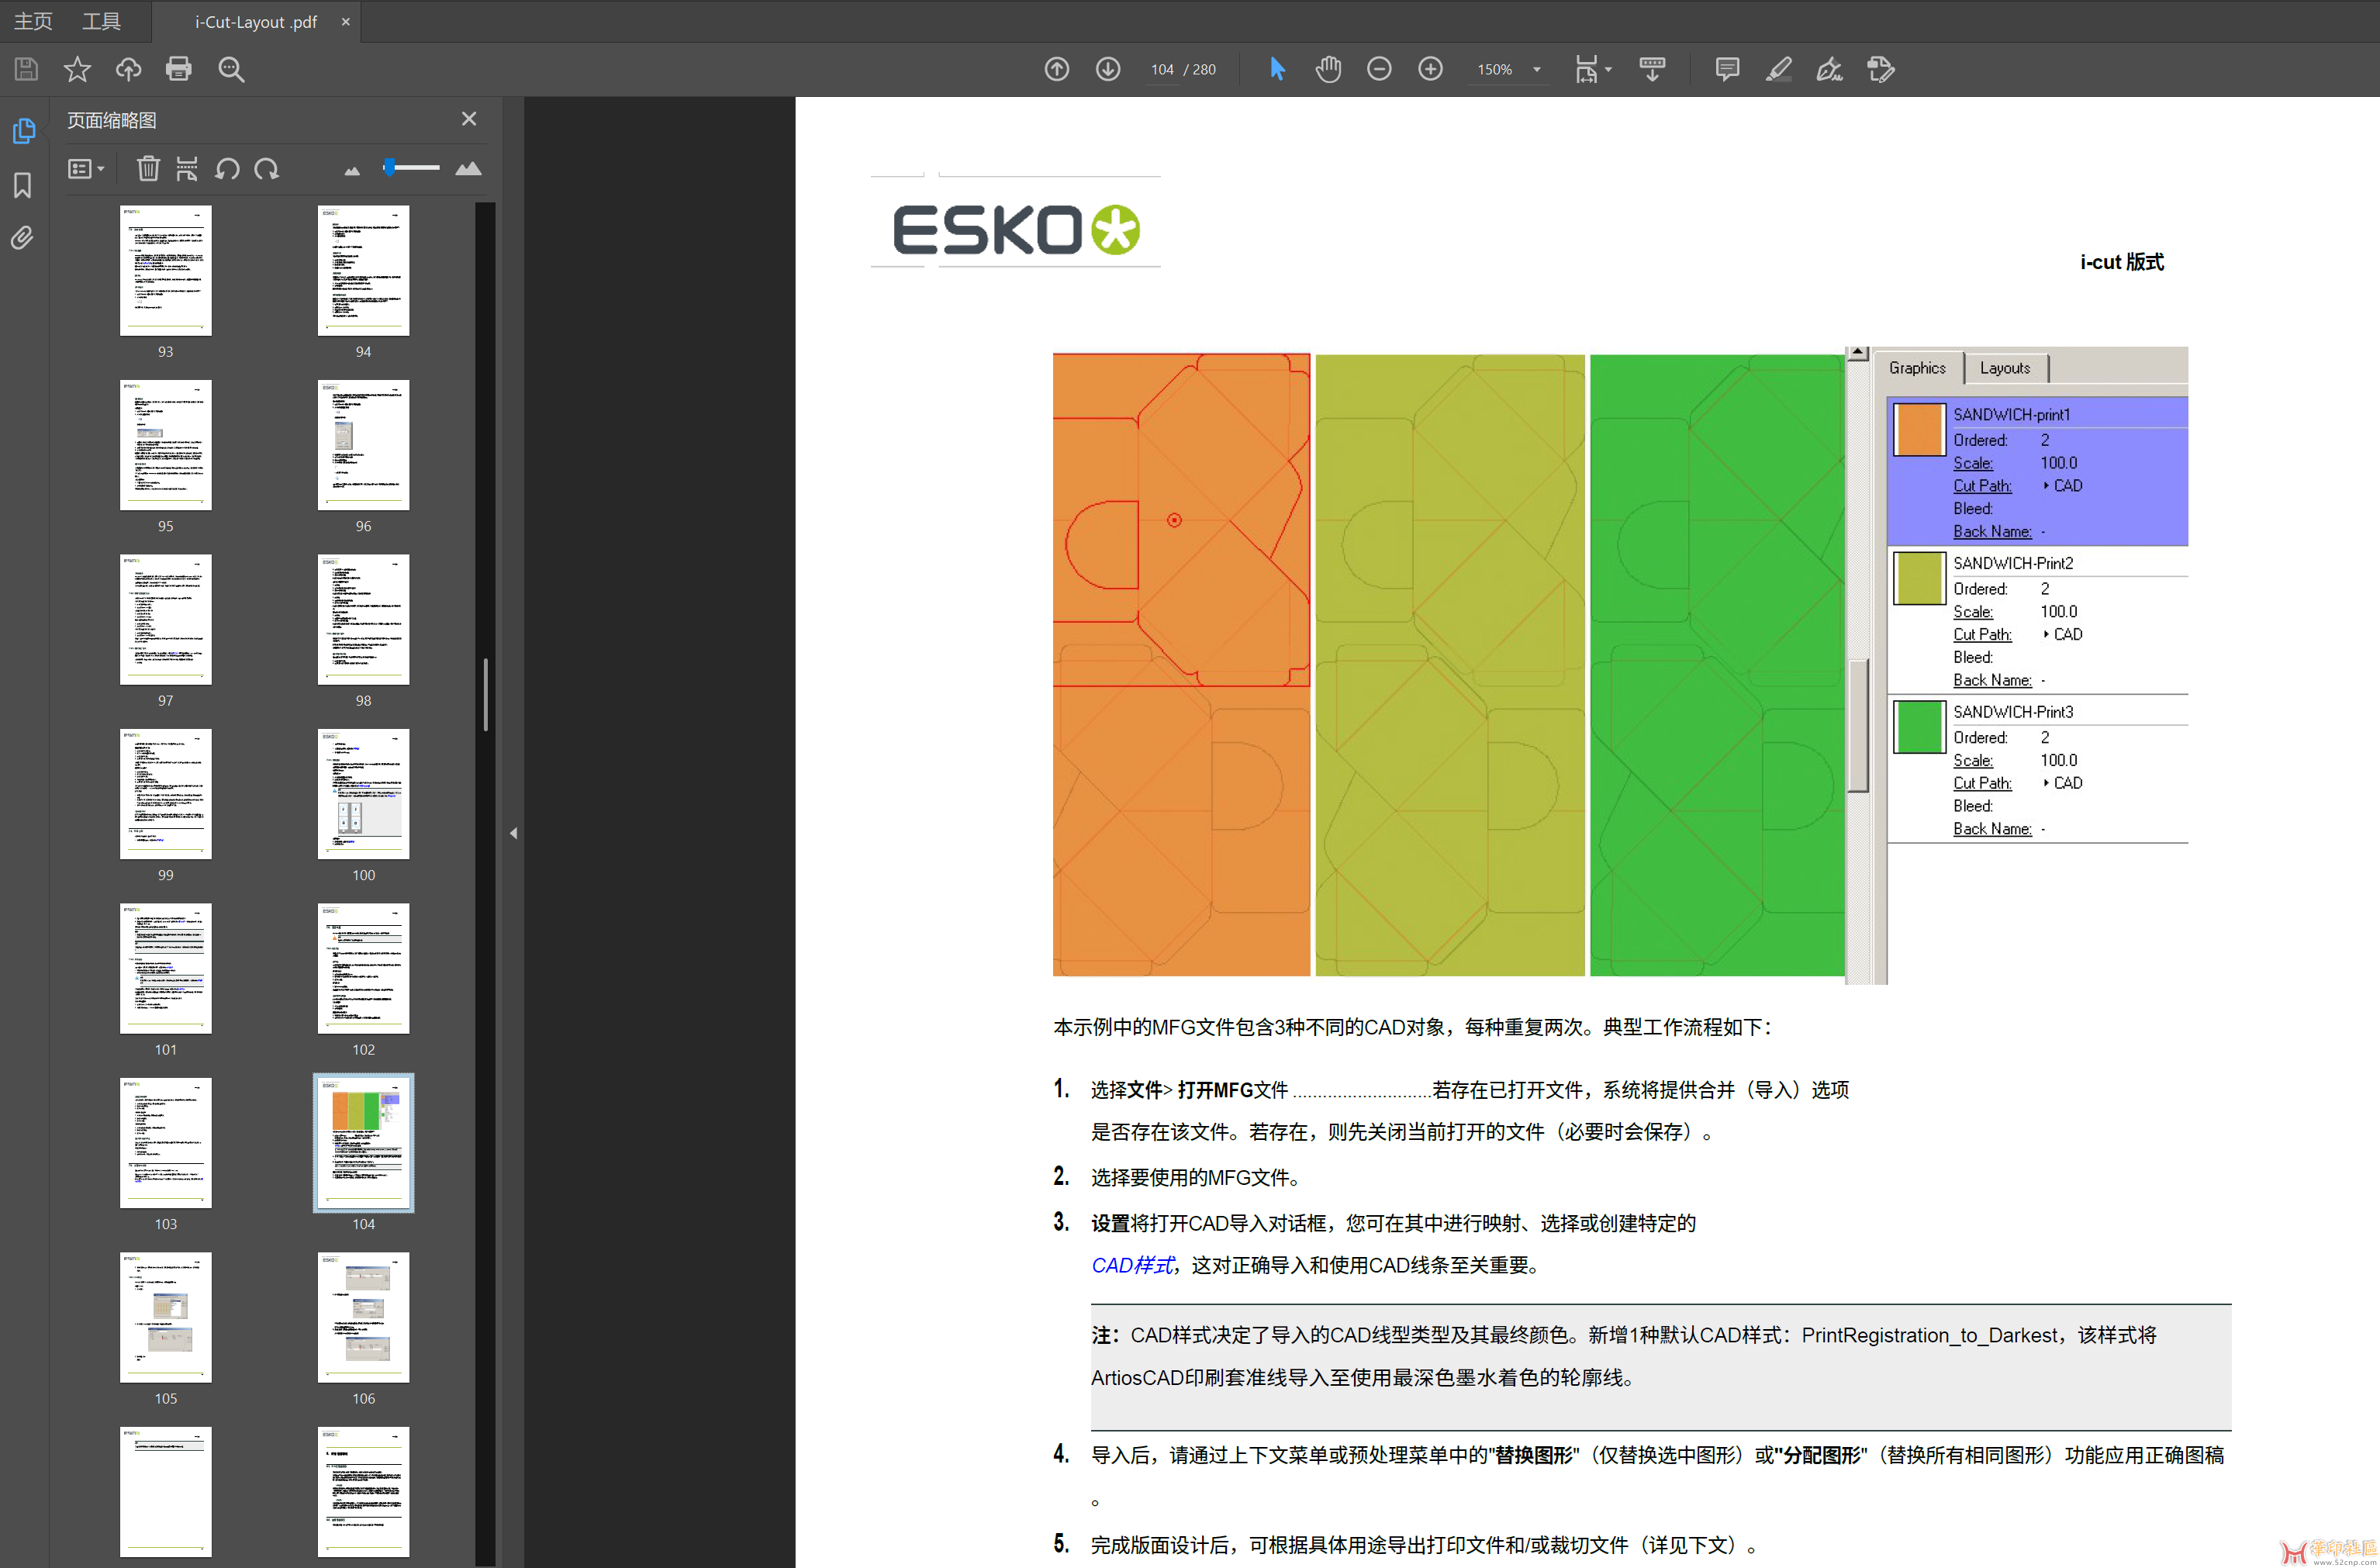
Task: Adjust the thumbnail size slider
Action: click(411, 167)
